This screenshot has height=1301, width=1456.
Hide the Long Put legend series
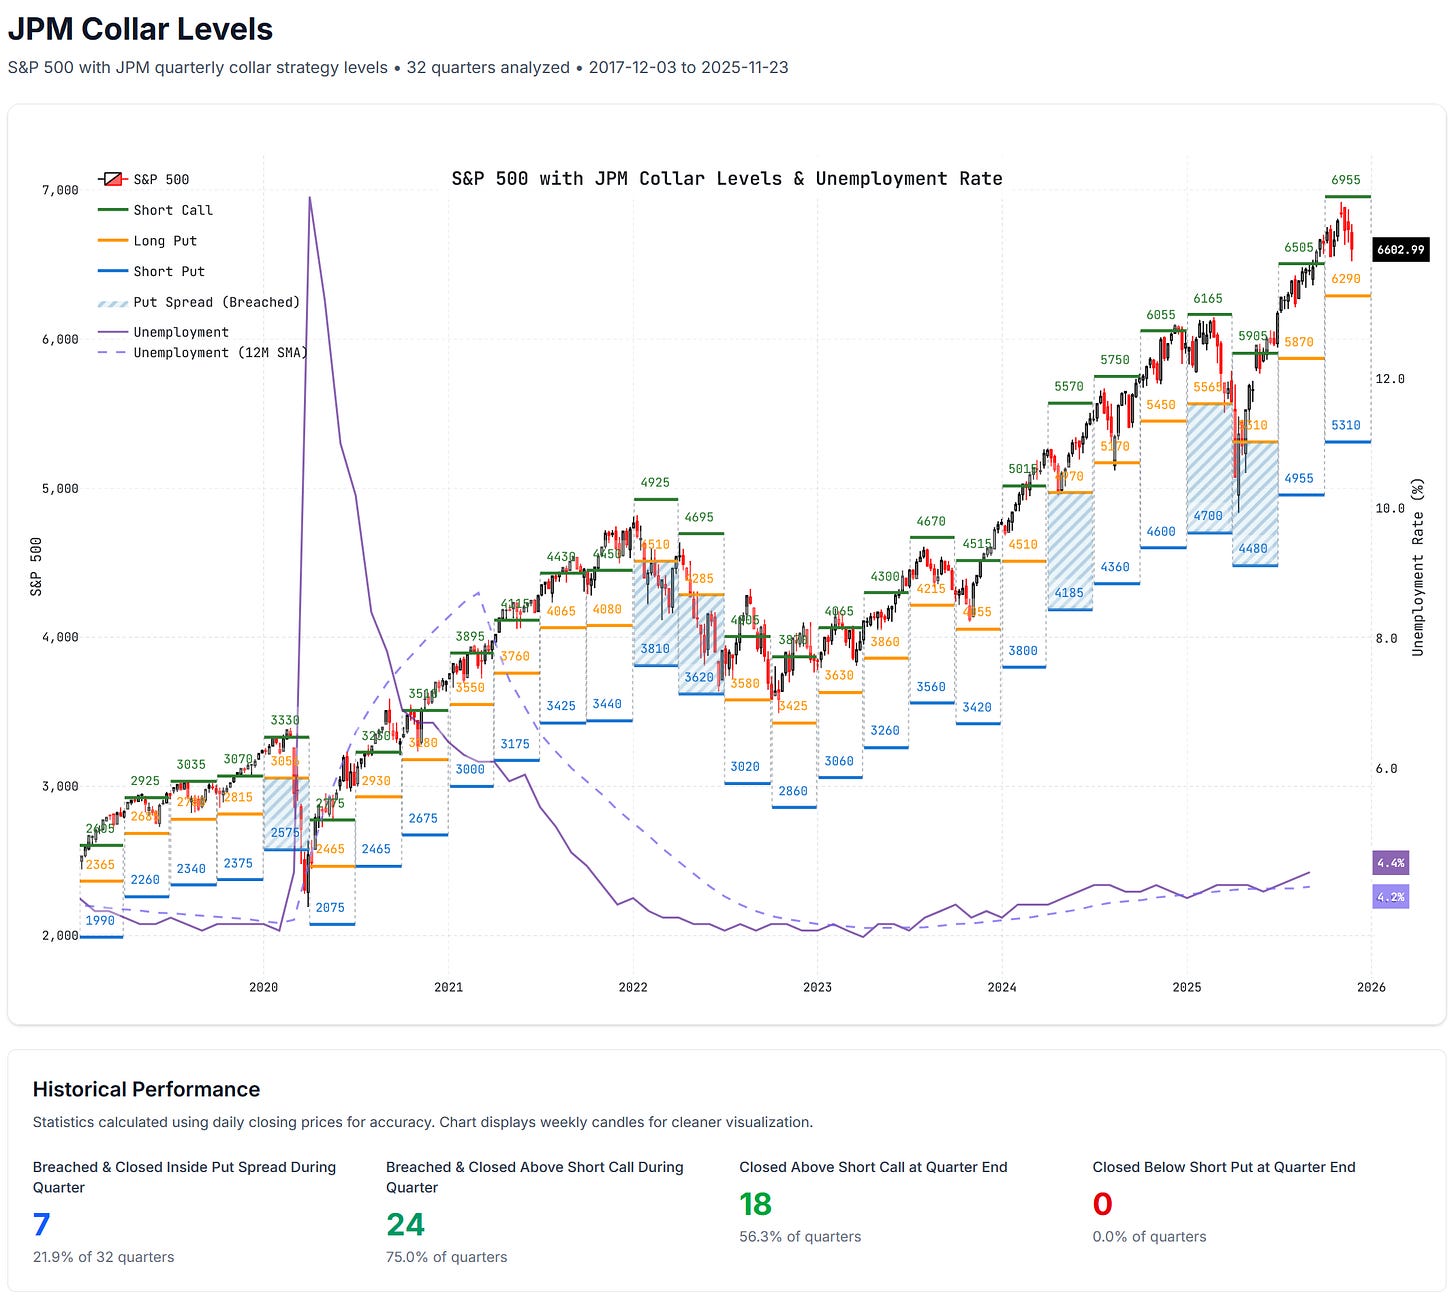point(147,241)
